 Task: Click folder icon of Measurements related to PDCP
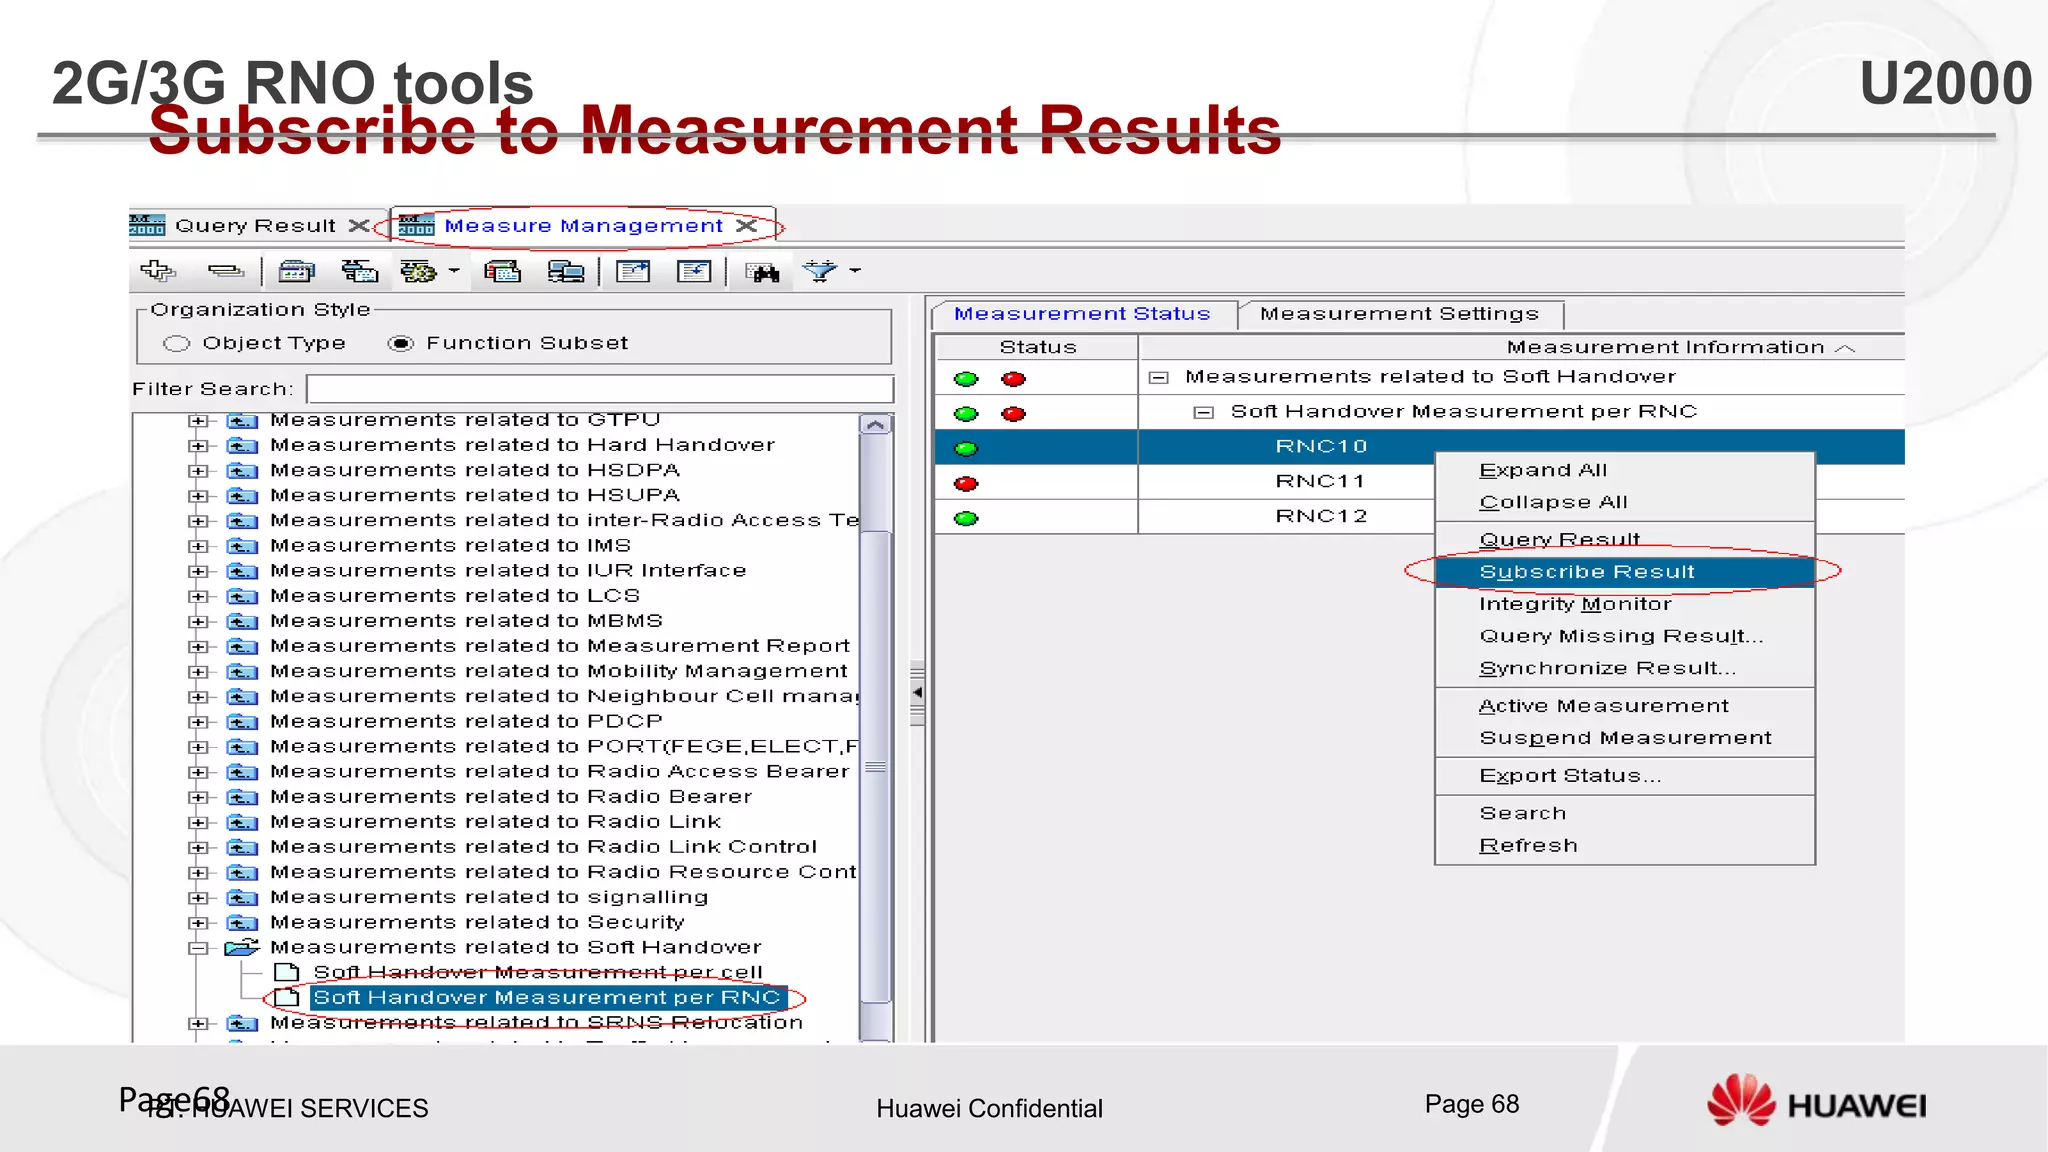click(242, 722)
